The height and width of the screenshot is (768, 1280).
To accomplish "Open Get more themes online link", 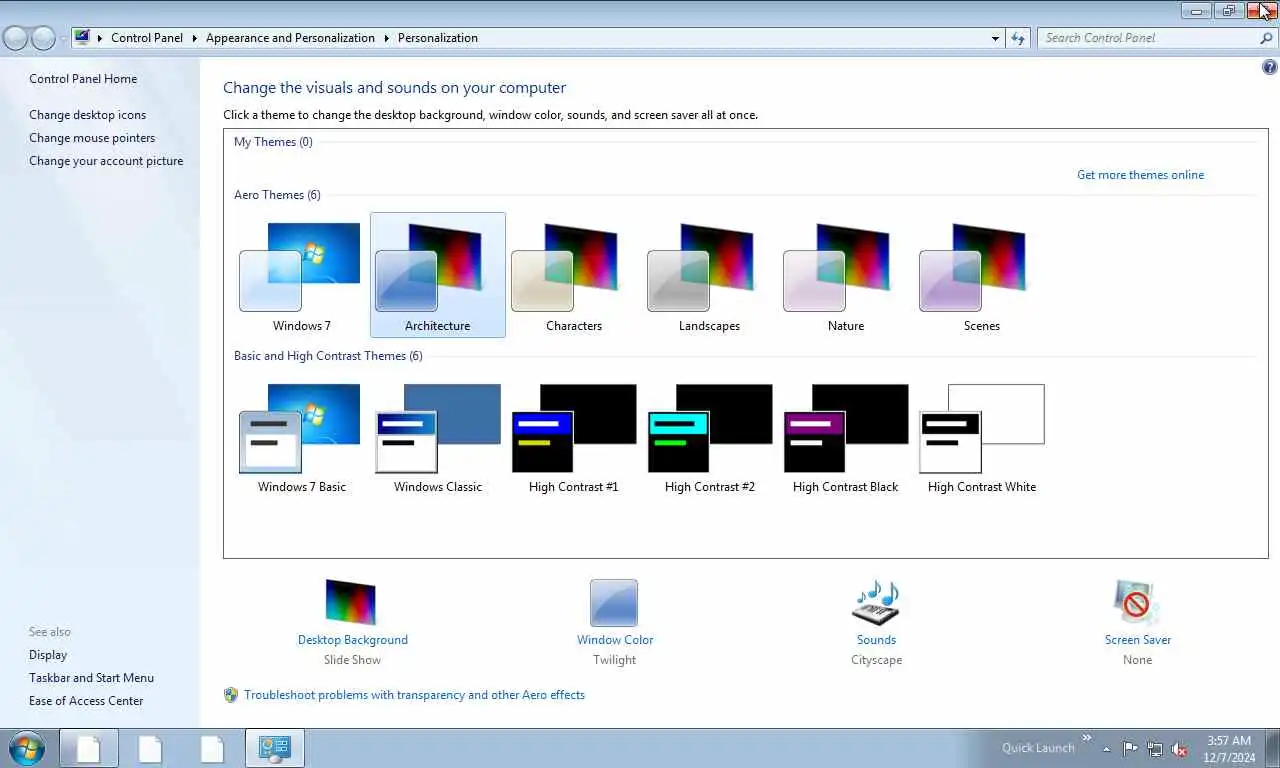I will [1140, 175].
